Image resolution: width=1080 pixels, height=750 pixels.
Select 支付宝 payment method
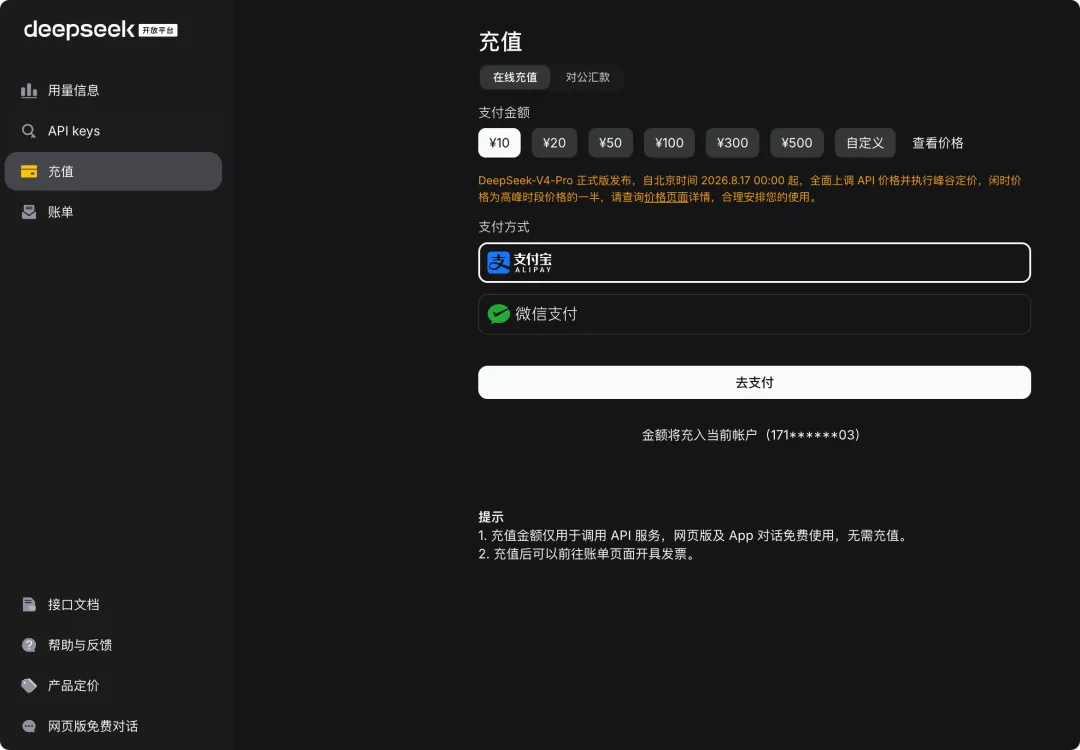point(754,262)
